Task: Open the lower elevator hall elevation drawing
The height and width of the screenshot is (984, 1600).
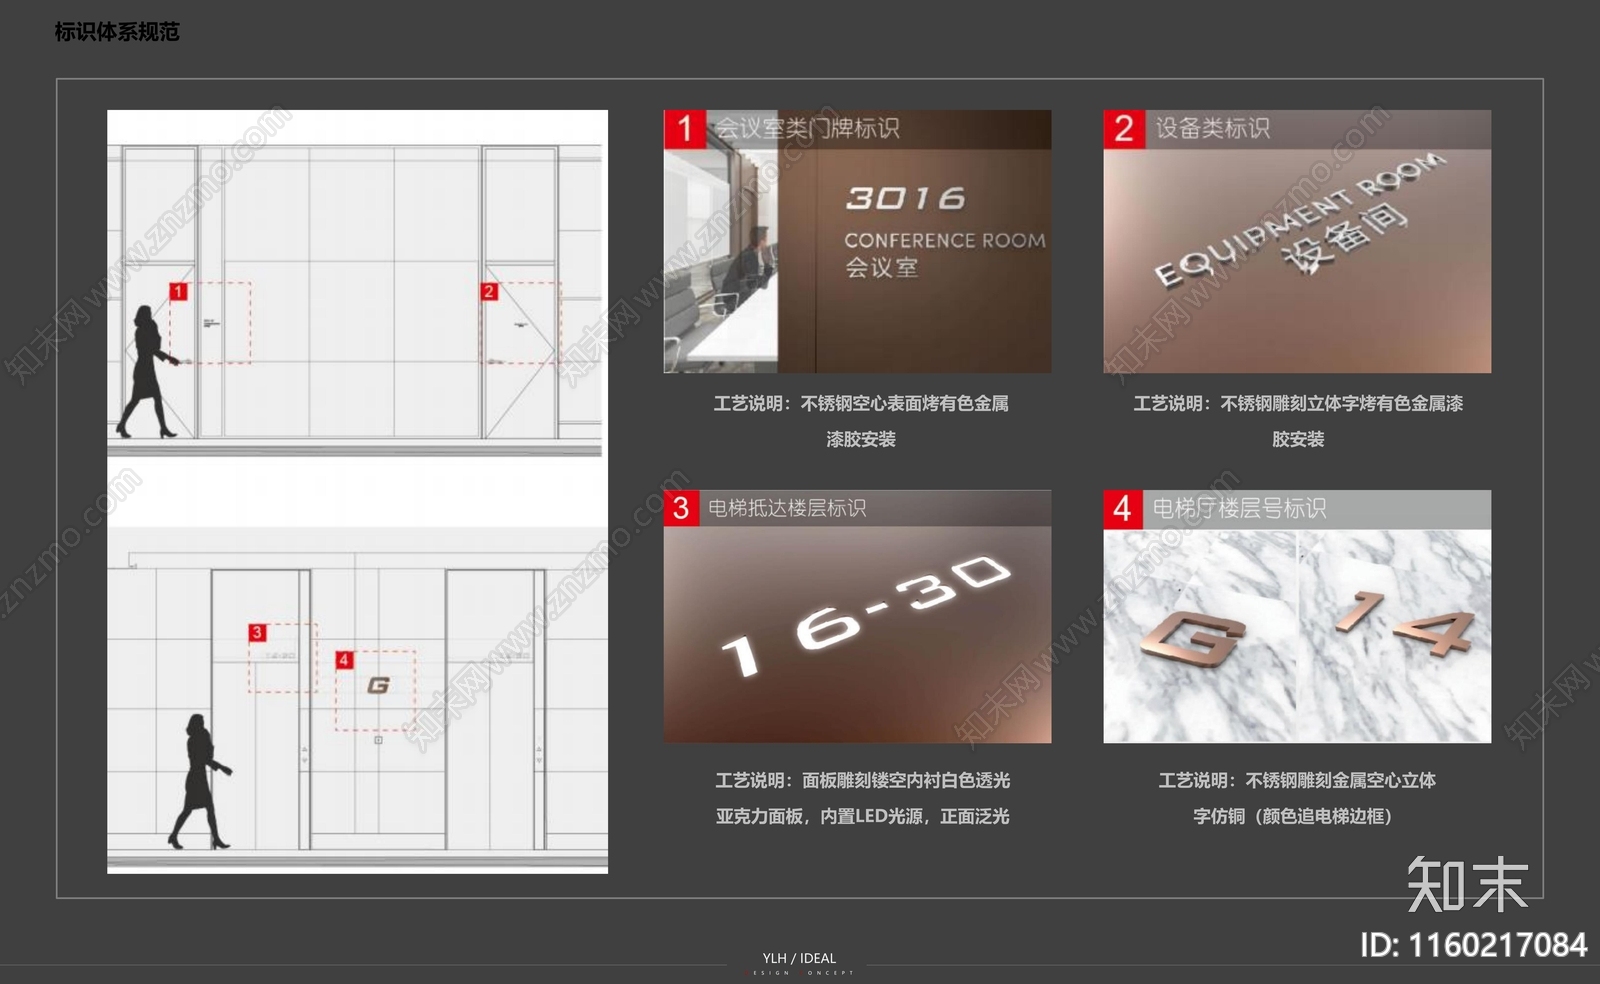Action: pyautogui.click(x=357, y=700)
